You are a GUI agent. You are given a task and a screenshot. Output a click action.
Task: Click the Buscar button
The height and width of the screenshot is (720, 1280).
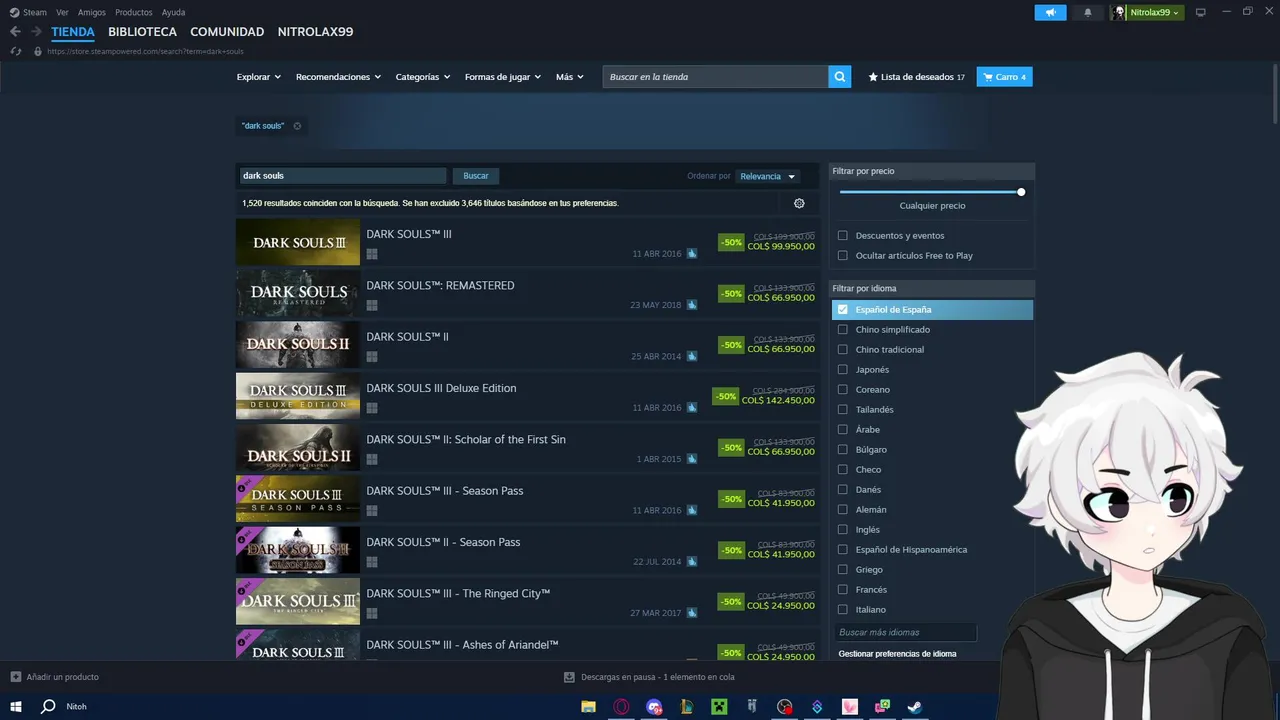pyautogui.click(x=476, y=176)
